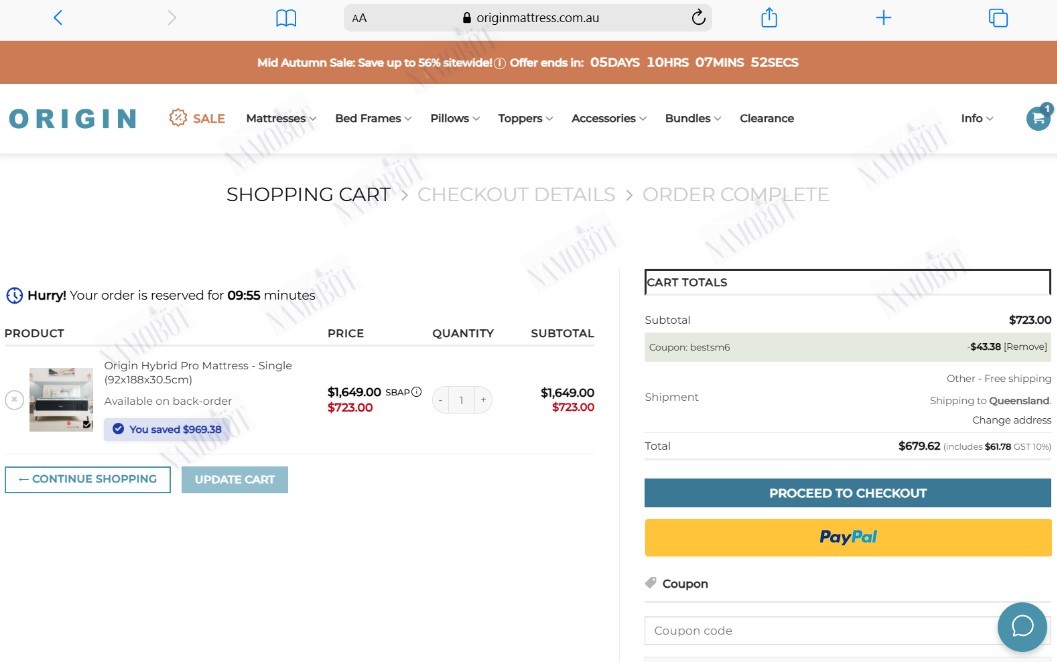Click the clock icon beside Hurry!
Screen dimensions: 1057x662
14,295
